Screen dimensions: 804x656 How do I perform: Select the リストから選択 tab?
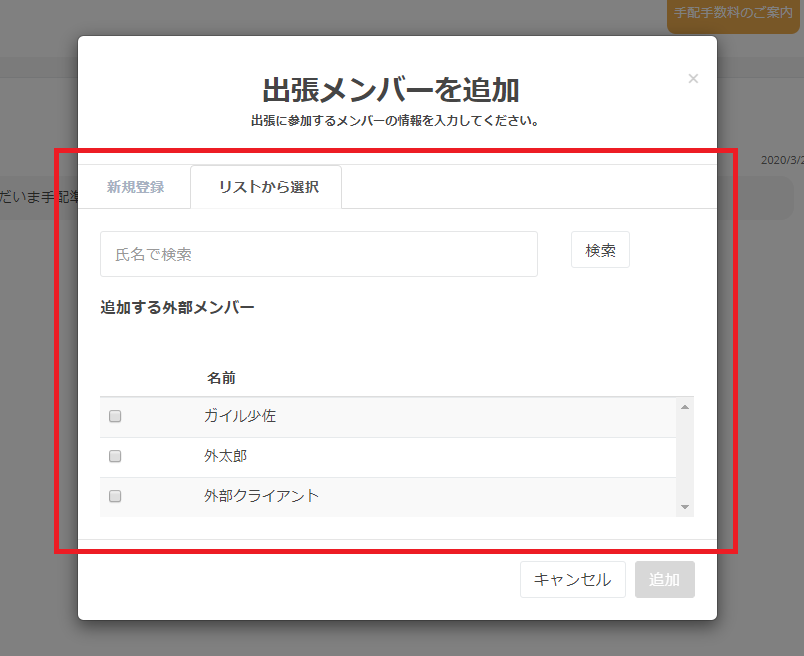click(268, 187)
